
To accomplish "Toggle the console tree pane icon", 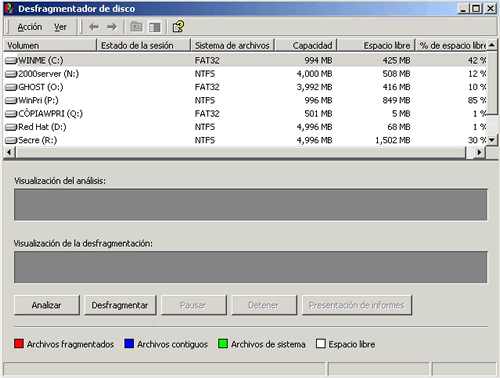I will [x=155, y=27].
